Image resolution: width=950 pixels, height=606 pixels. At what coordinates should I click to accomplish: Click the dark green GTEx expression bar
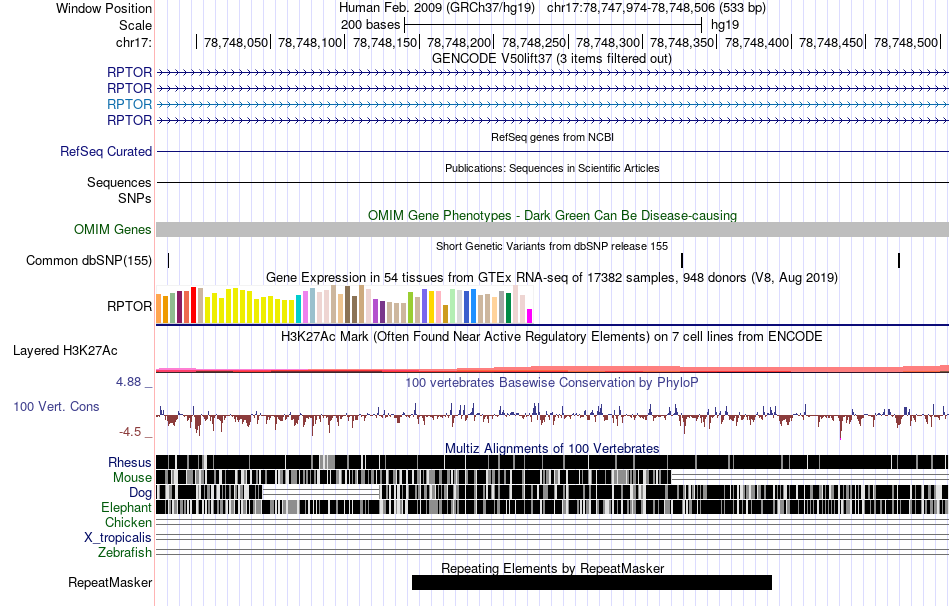click(509, 308)
